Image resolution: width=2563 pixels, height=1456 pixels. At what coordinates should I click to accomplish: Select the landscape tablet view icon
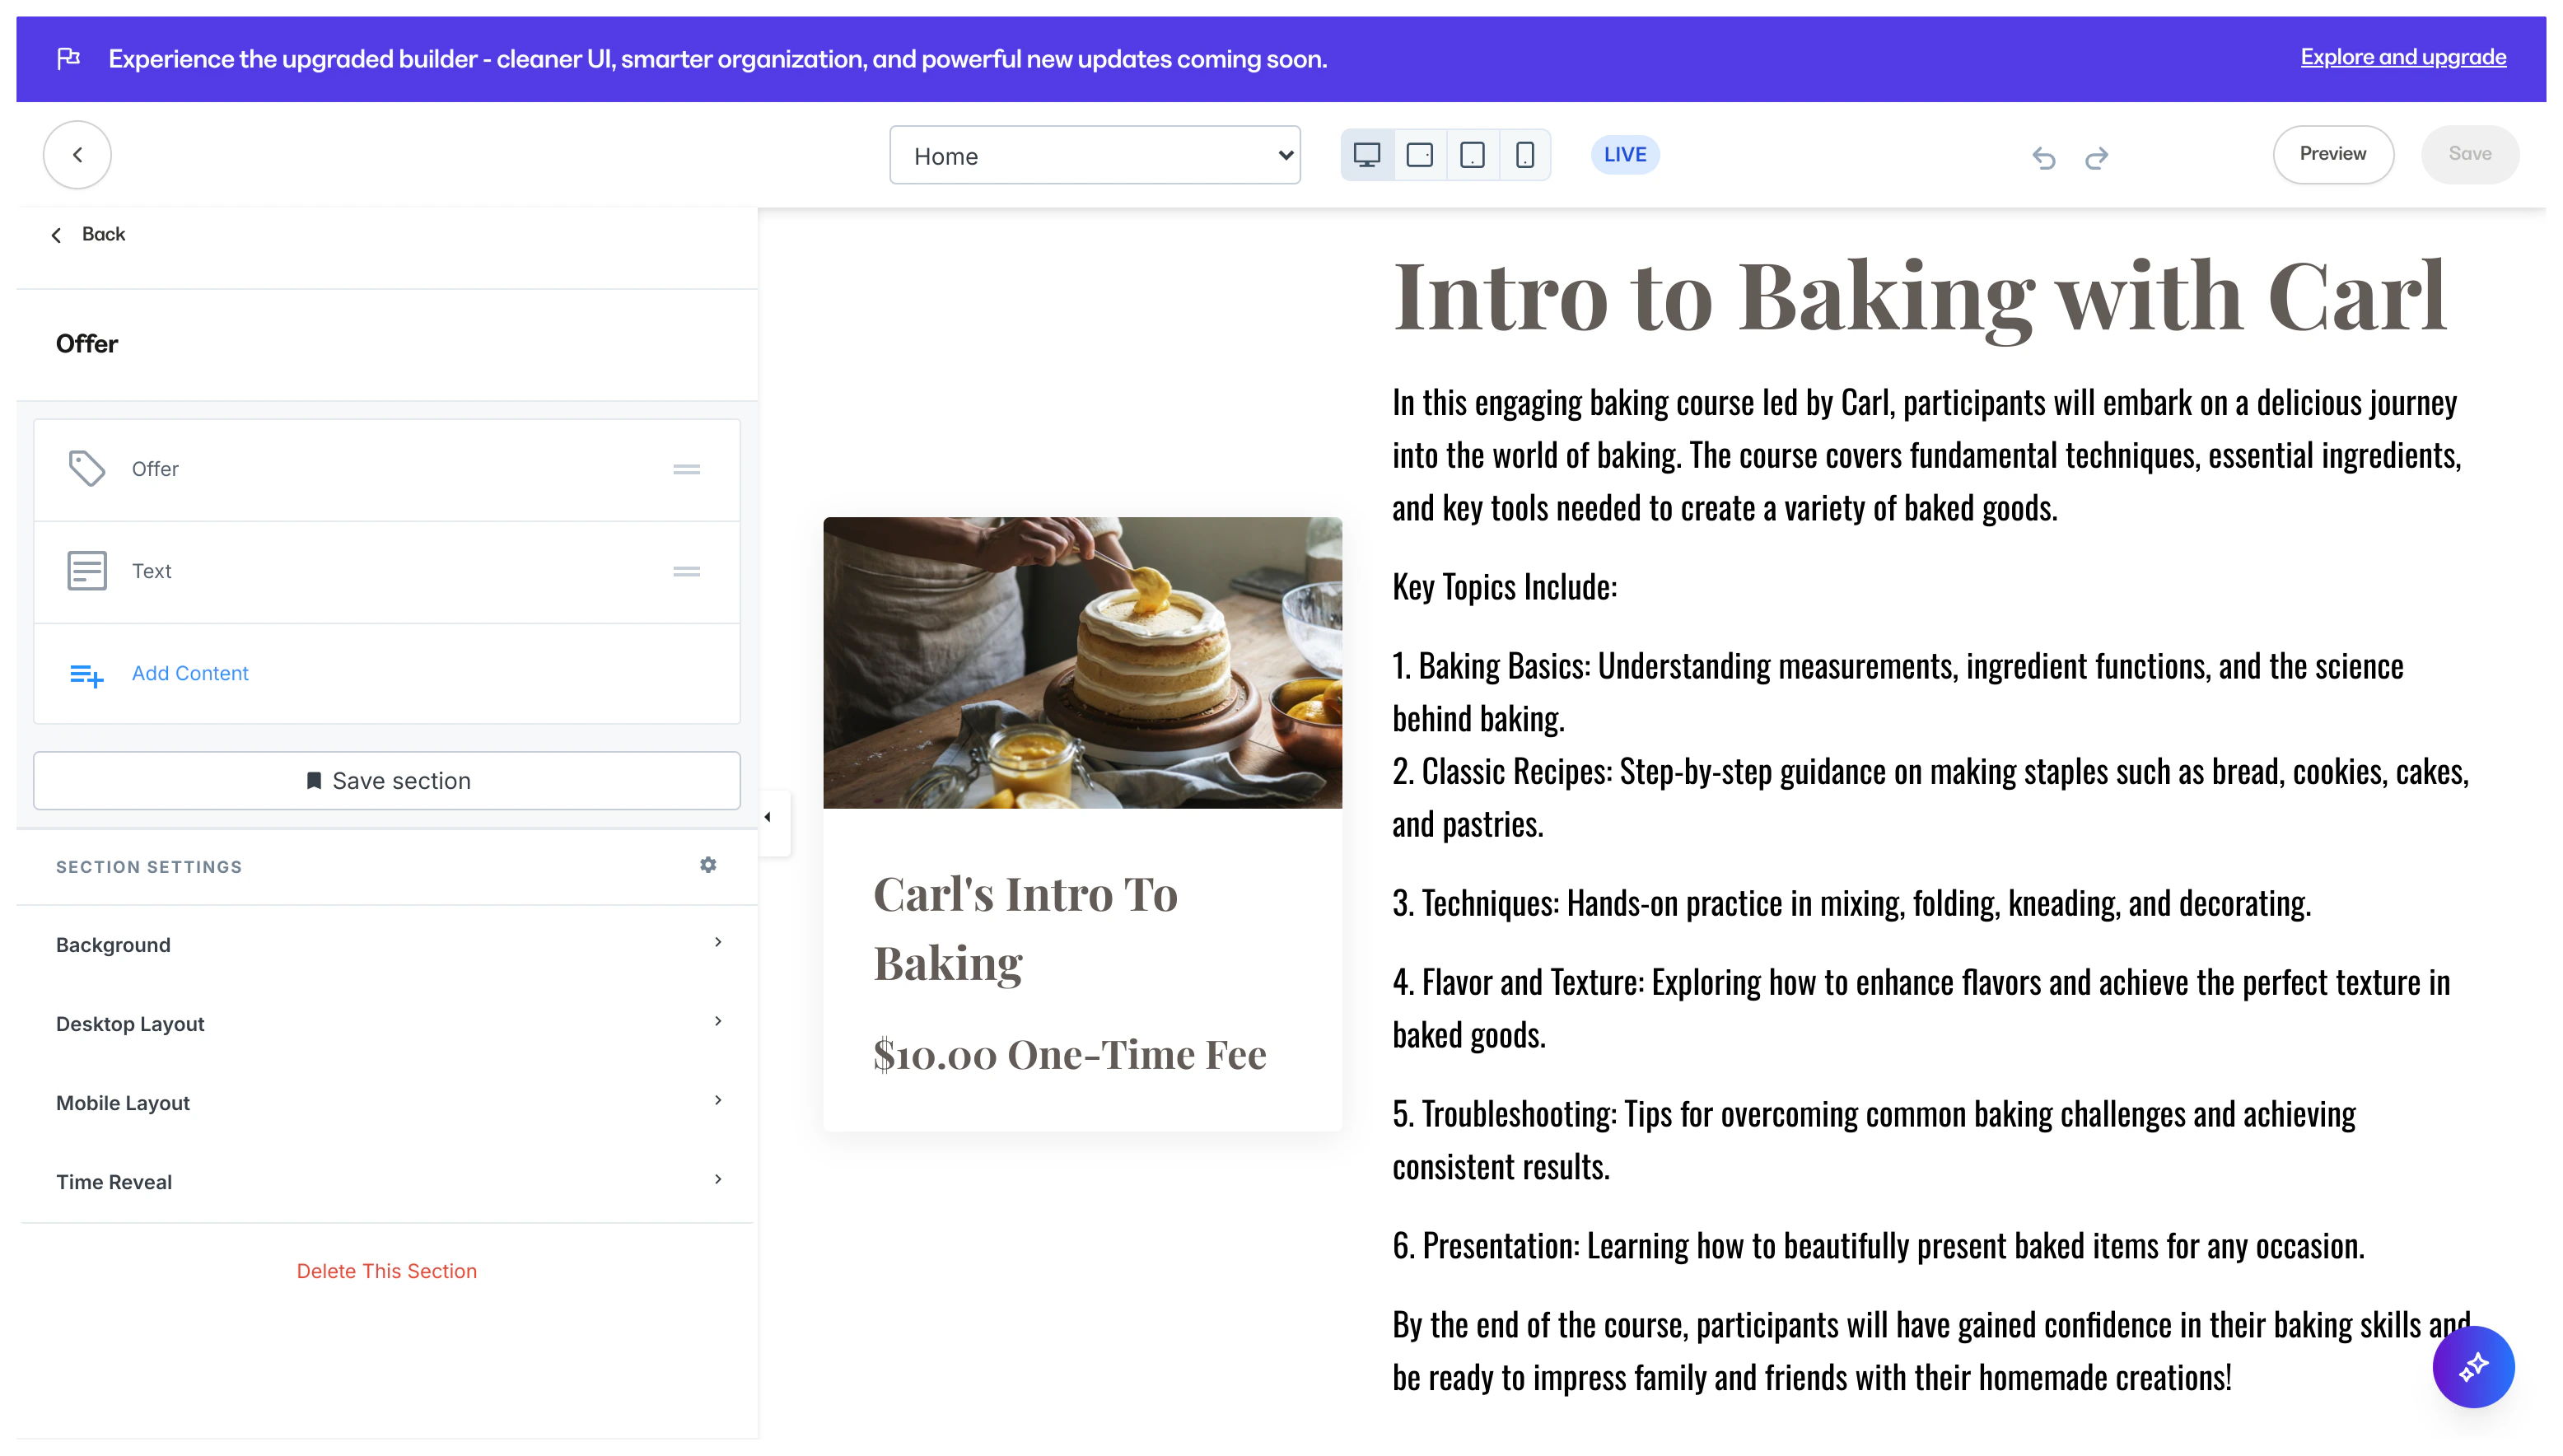point(1419,155)
